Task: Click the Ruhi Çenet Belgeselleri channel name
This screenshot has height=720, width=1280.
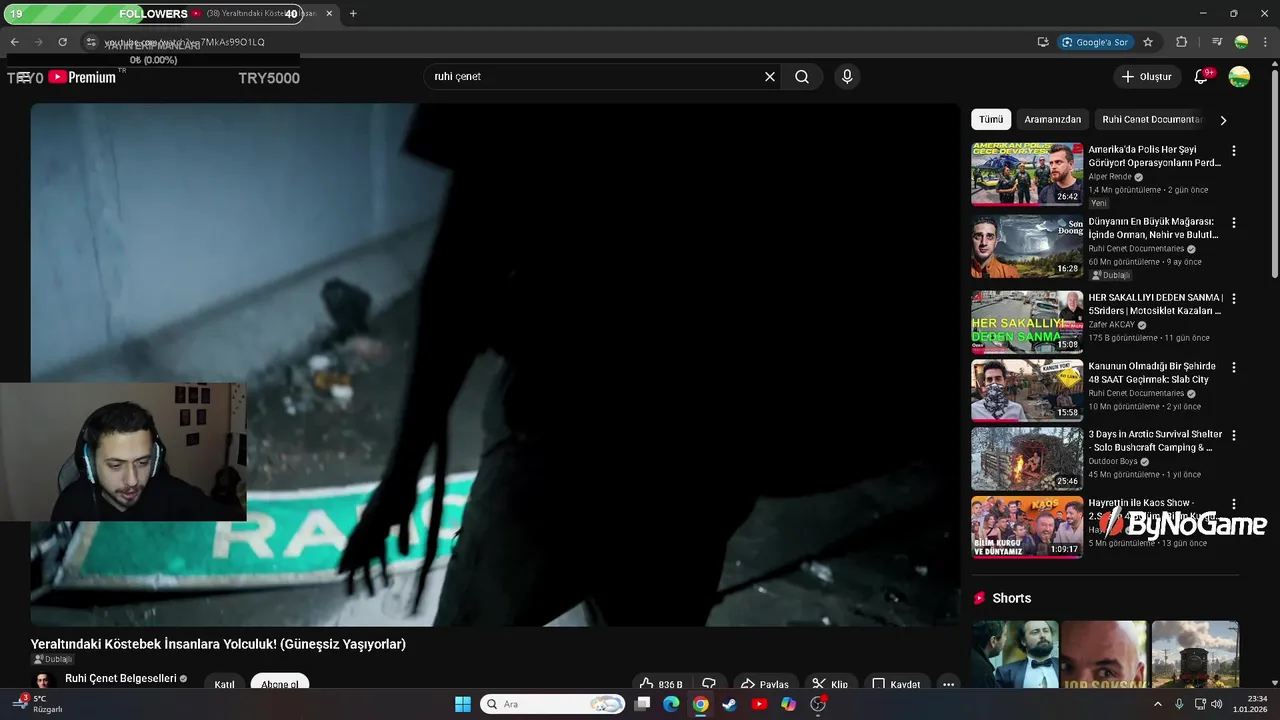Action: (120, 678)
